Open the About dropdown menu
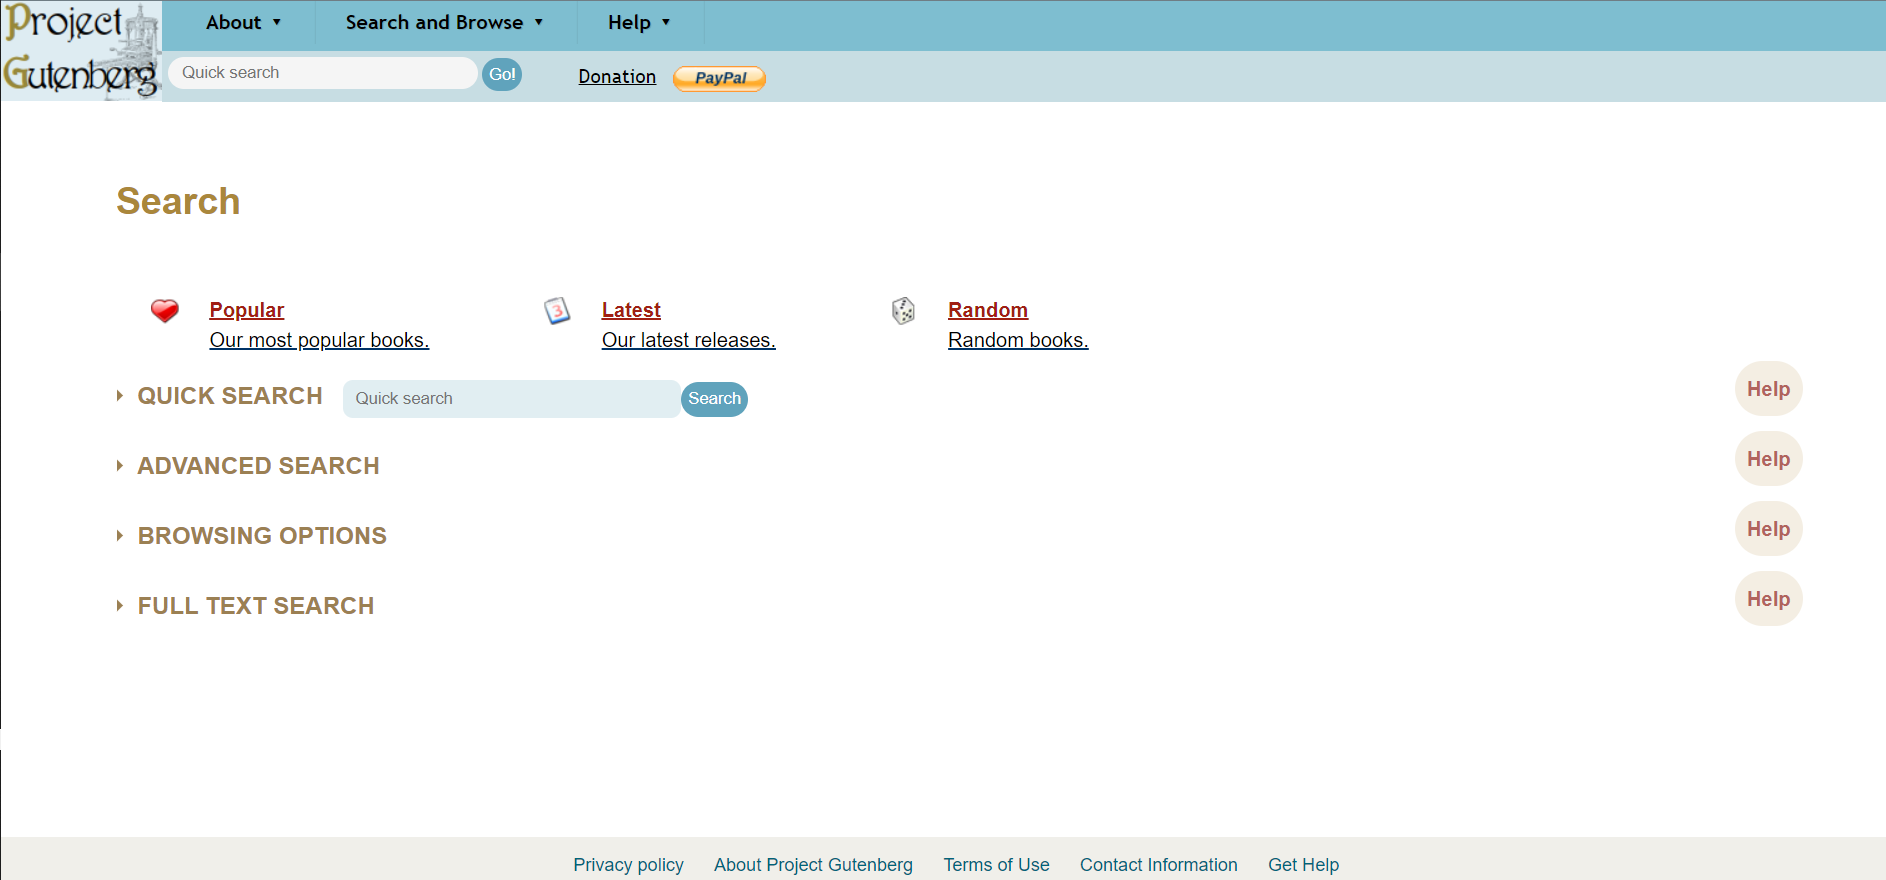The width and height of the screenshot is (1886, 880). tap(243, 23)
